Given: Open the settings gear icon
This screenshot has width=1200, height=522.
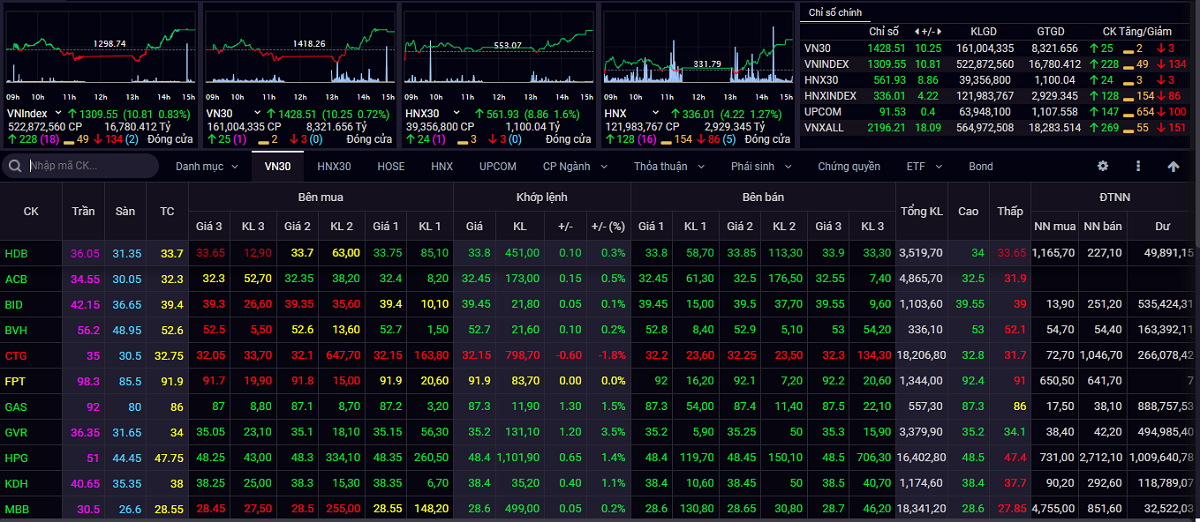Looking at the screenshot, I should 1103,166.
